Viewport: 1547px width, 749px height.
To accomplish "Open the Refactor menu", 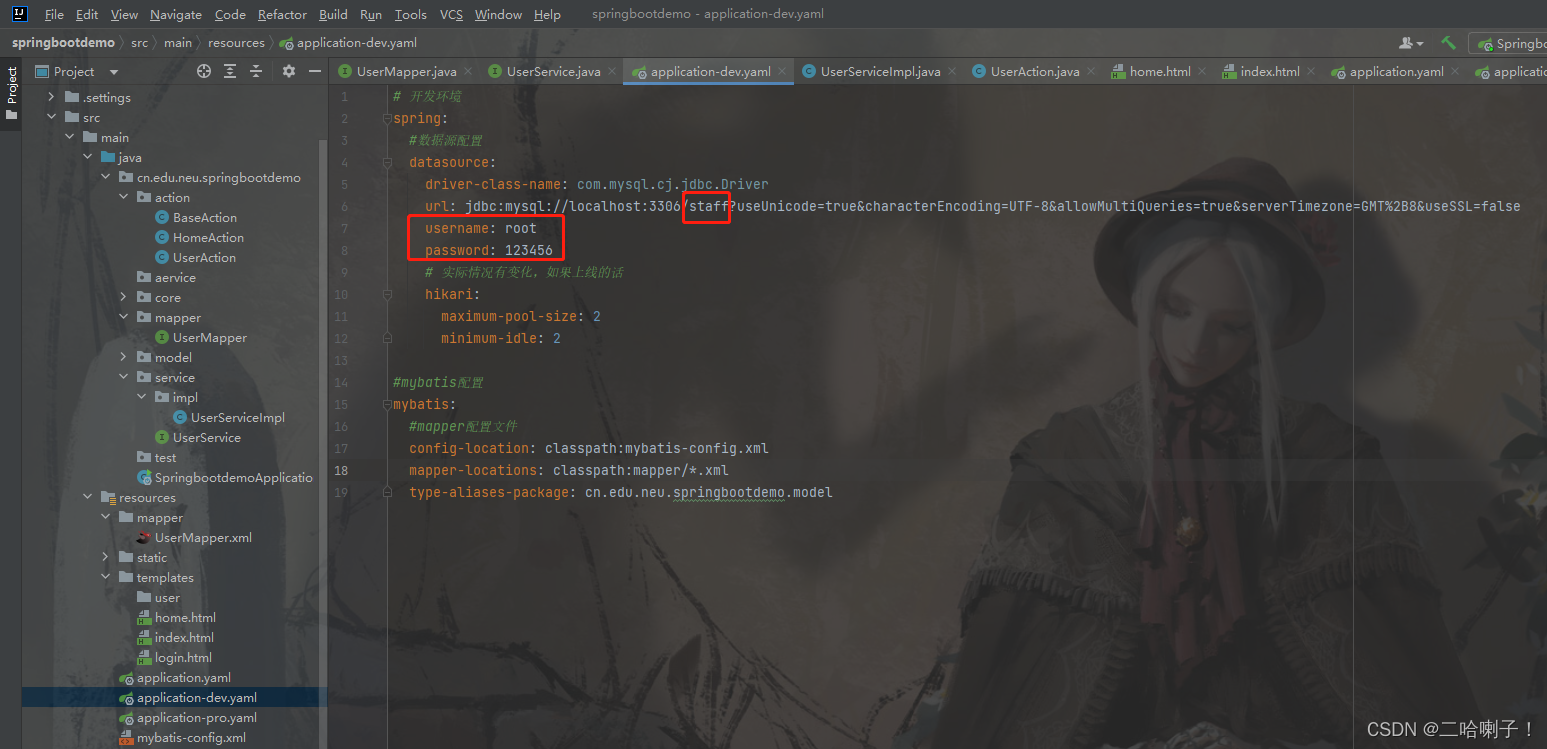I will tap(282, 14).
